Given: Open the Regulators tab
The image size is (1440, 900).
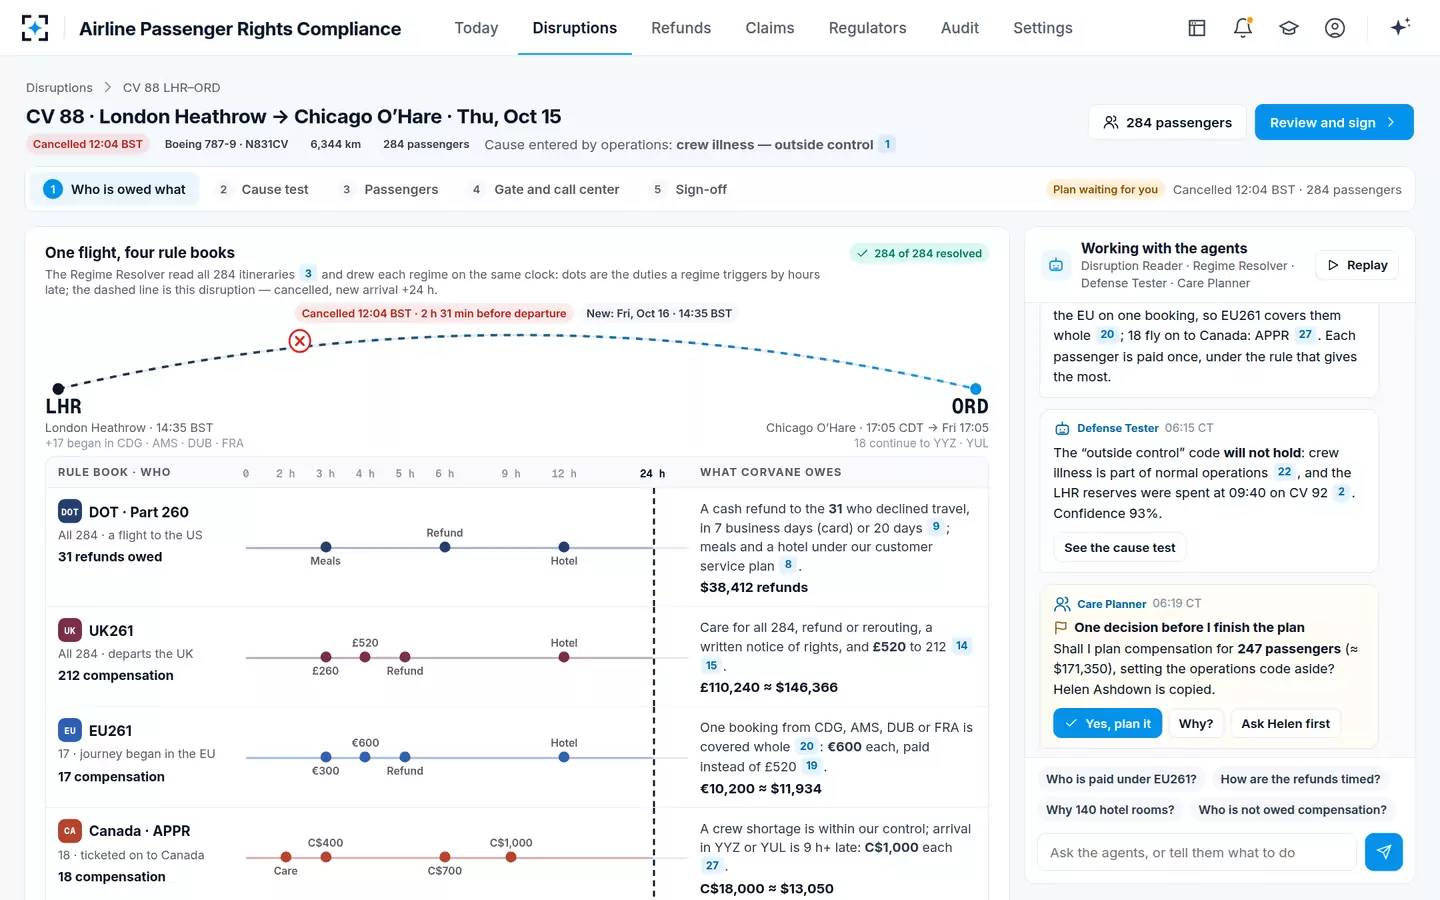Looking at the screenshot, I should pos(867,28).
